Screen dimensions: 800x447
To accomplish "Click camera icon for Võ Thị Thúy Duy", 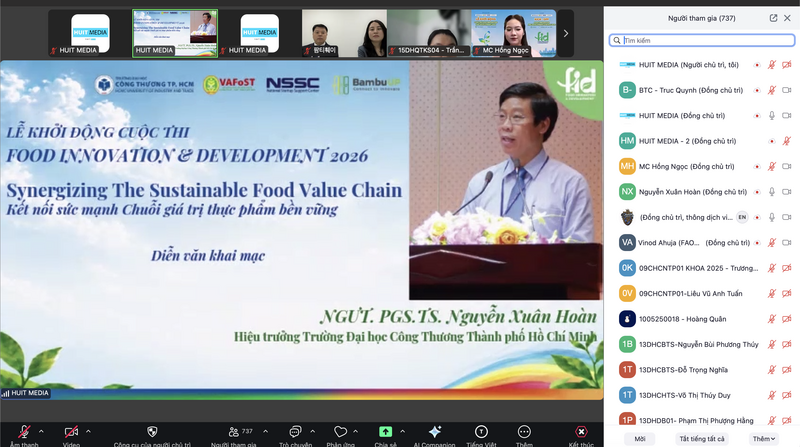I will click(787, 395).
